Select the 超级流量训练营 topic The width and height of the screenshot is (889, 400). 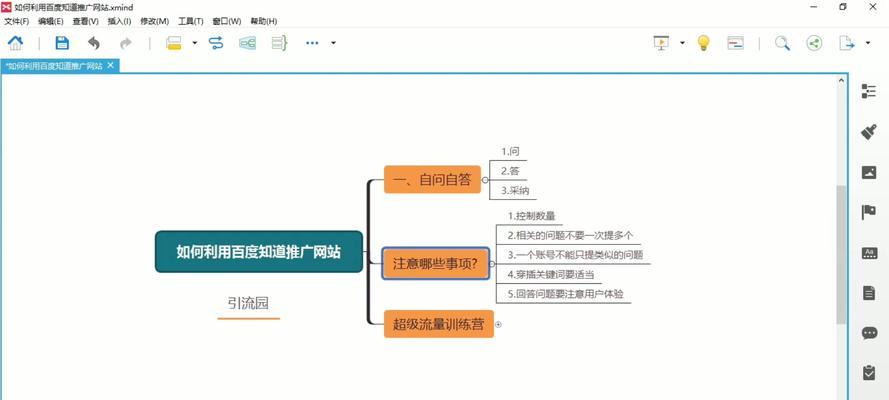438,324
